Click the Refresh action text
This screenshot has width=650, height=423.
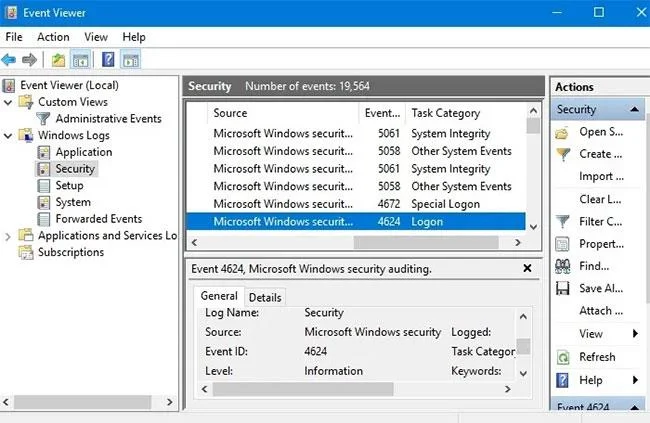click(x=597, y=357)
